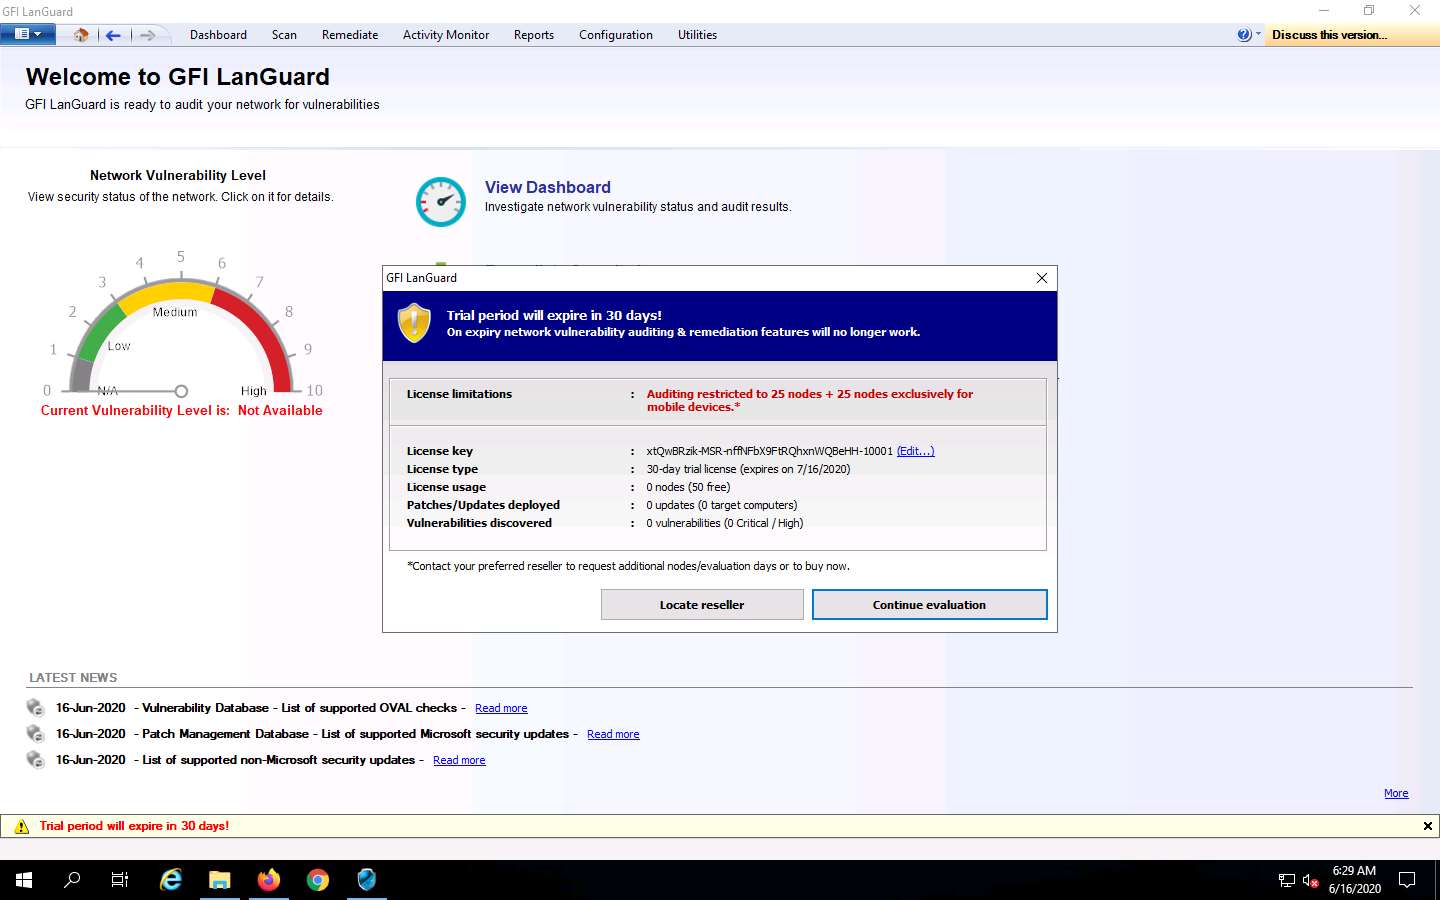Screen dimensions: 1440x900
Task: Click the Vulnerability Database news icon
Action: point(36,708)
